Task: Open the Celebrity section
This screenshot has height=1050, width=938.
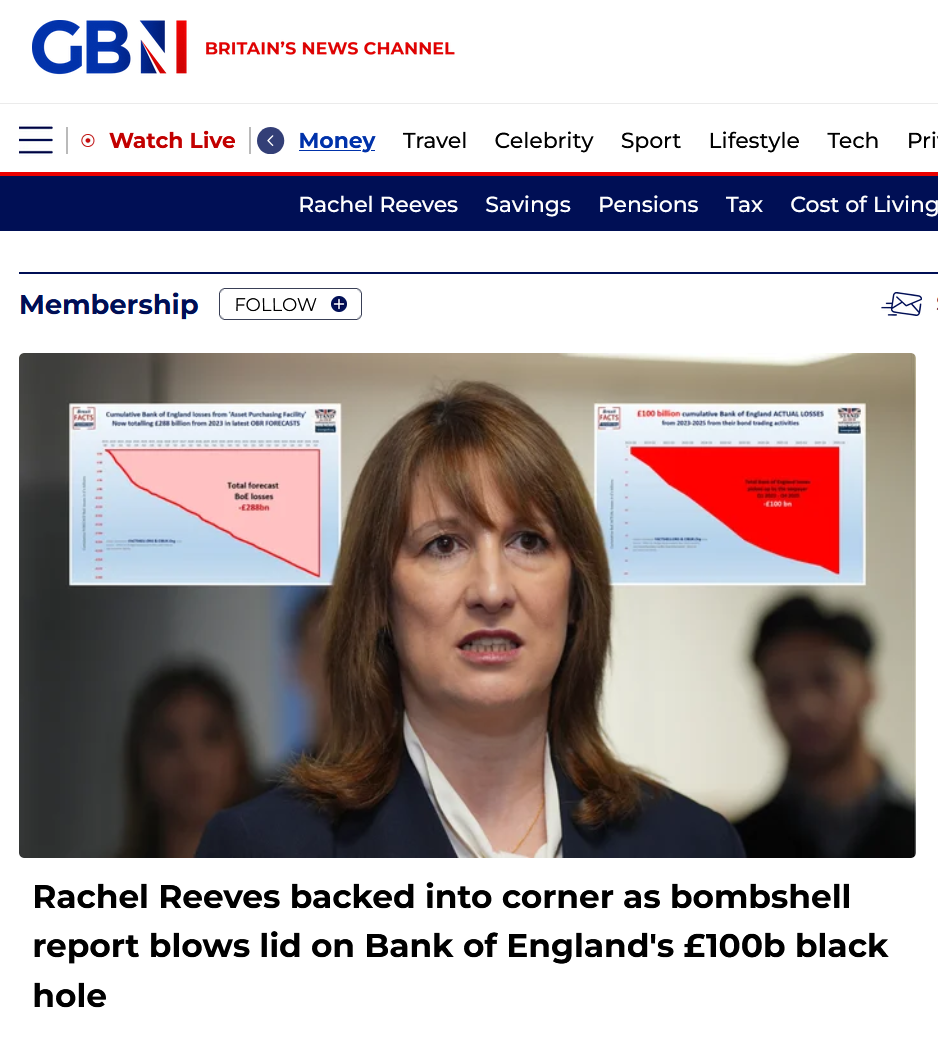Action: (x=544, y=141)
